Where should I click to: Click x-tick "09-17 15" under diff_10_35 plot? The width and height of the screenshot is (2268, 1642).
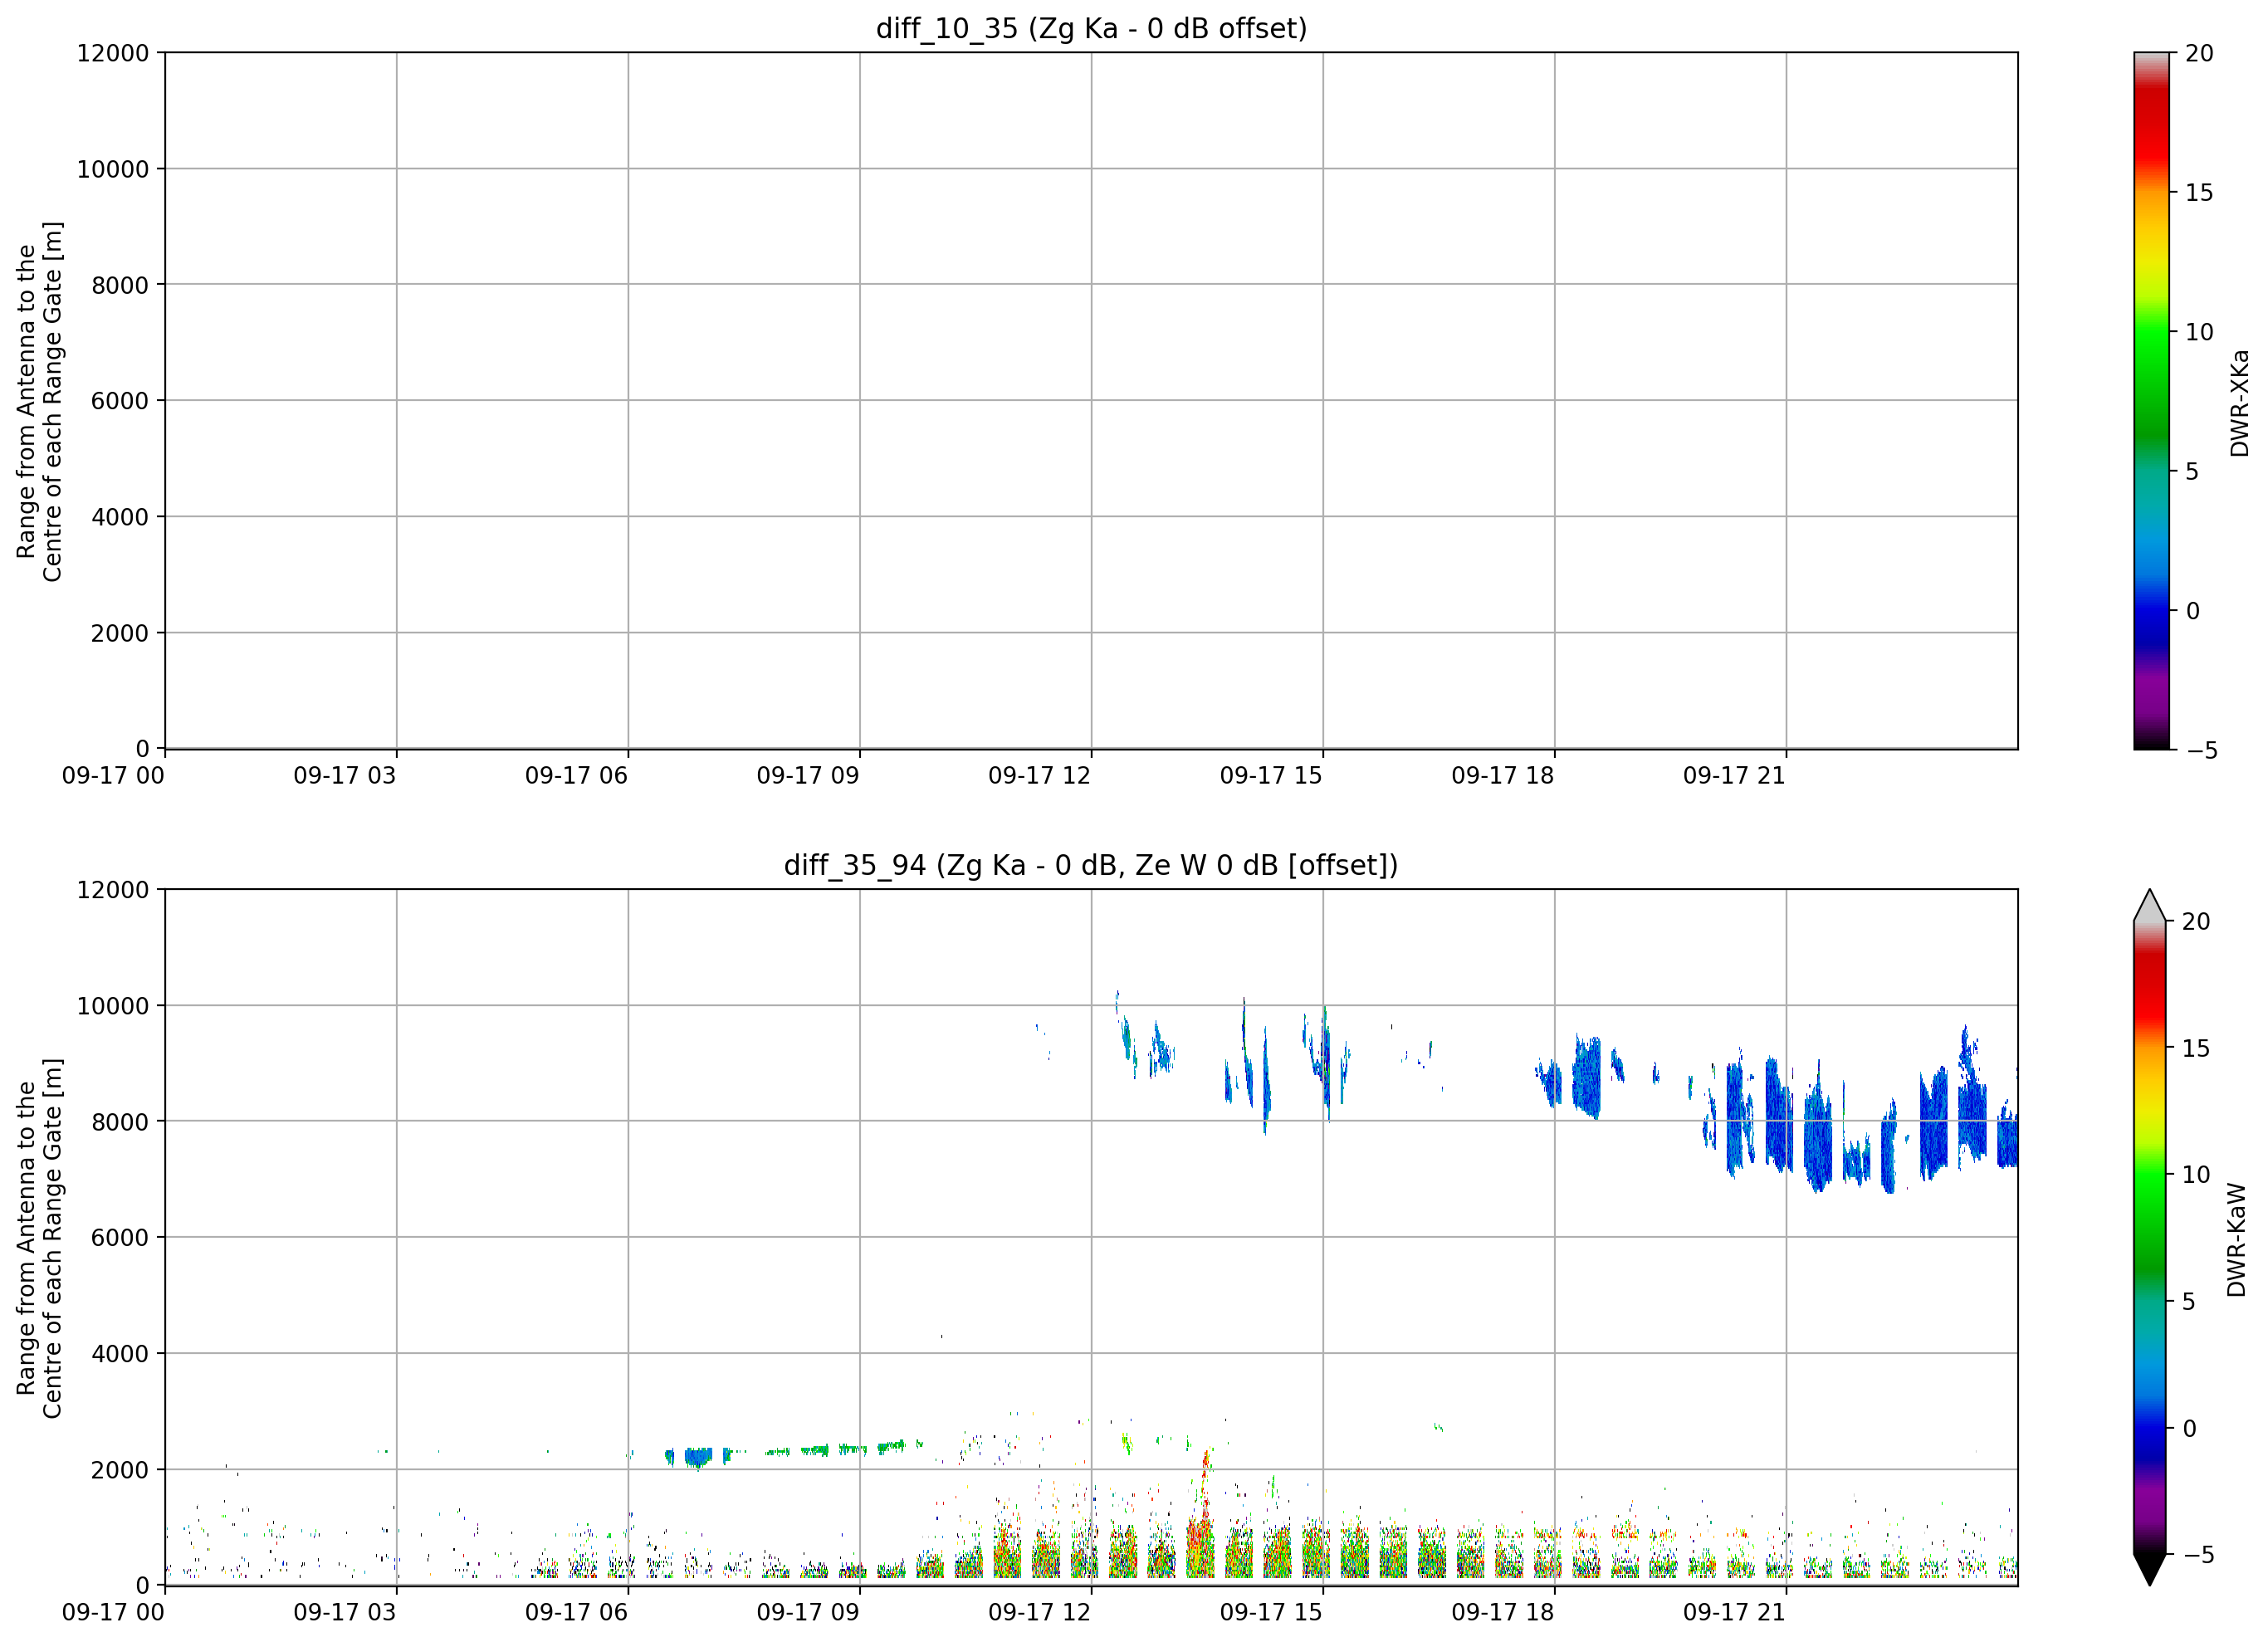1271,775
